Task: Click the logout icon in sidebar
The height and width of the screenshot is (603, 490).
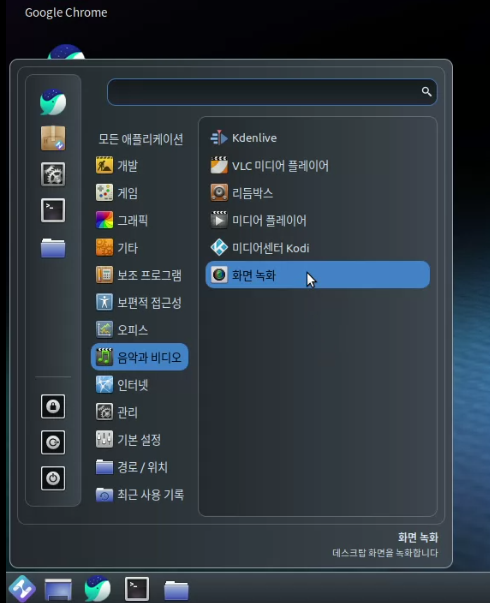Action: [x=53, y=442]
